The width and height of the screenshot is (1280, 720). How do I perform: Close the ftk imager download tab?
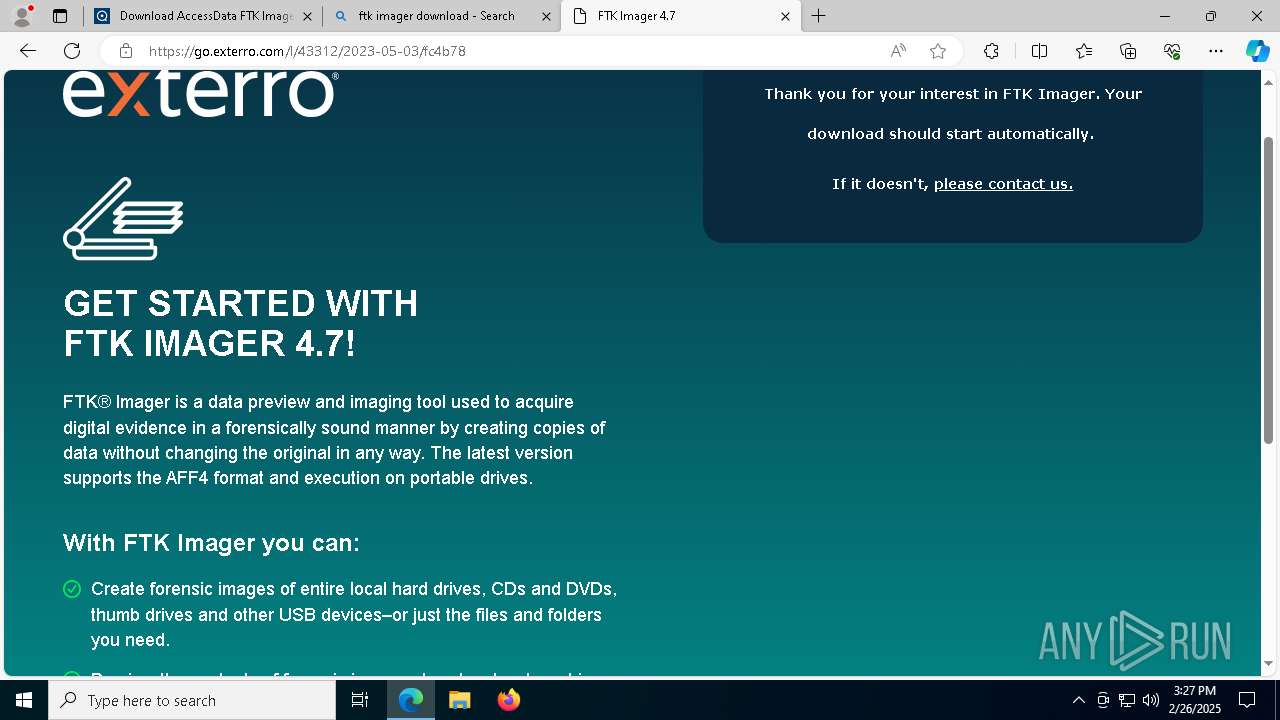click(546, 16)
